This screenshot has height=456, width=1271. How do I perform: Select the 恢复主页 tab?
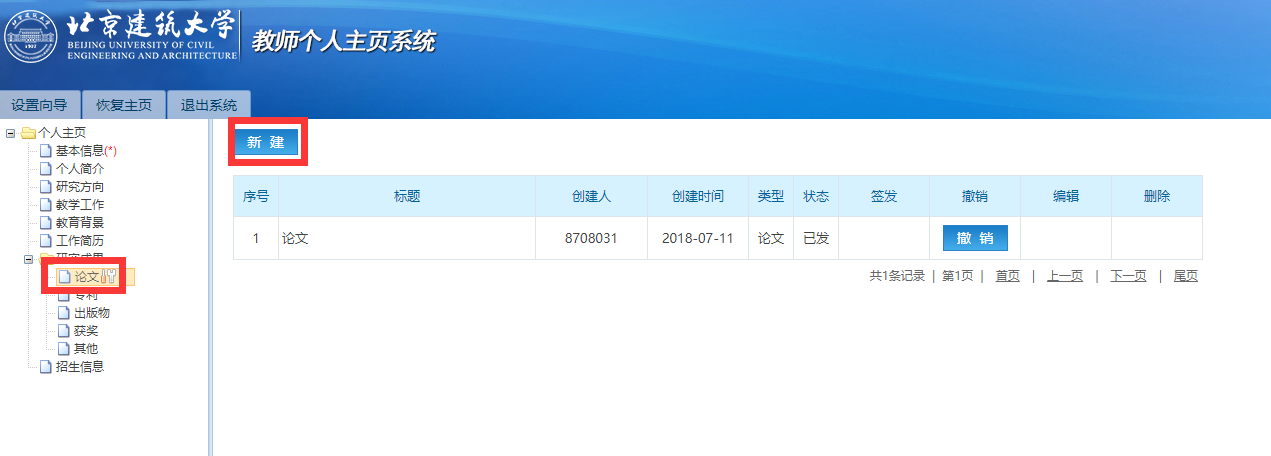coord(123,105)
